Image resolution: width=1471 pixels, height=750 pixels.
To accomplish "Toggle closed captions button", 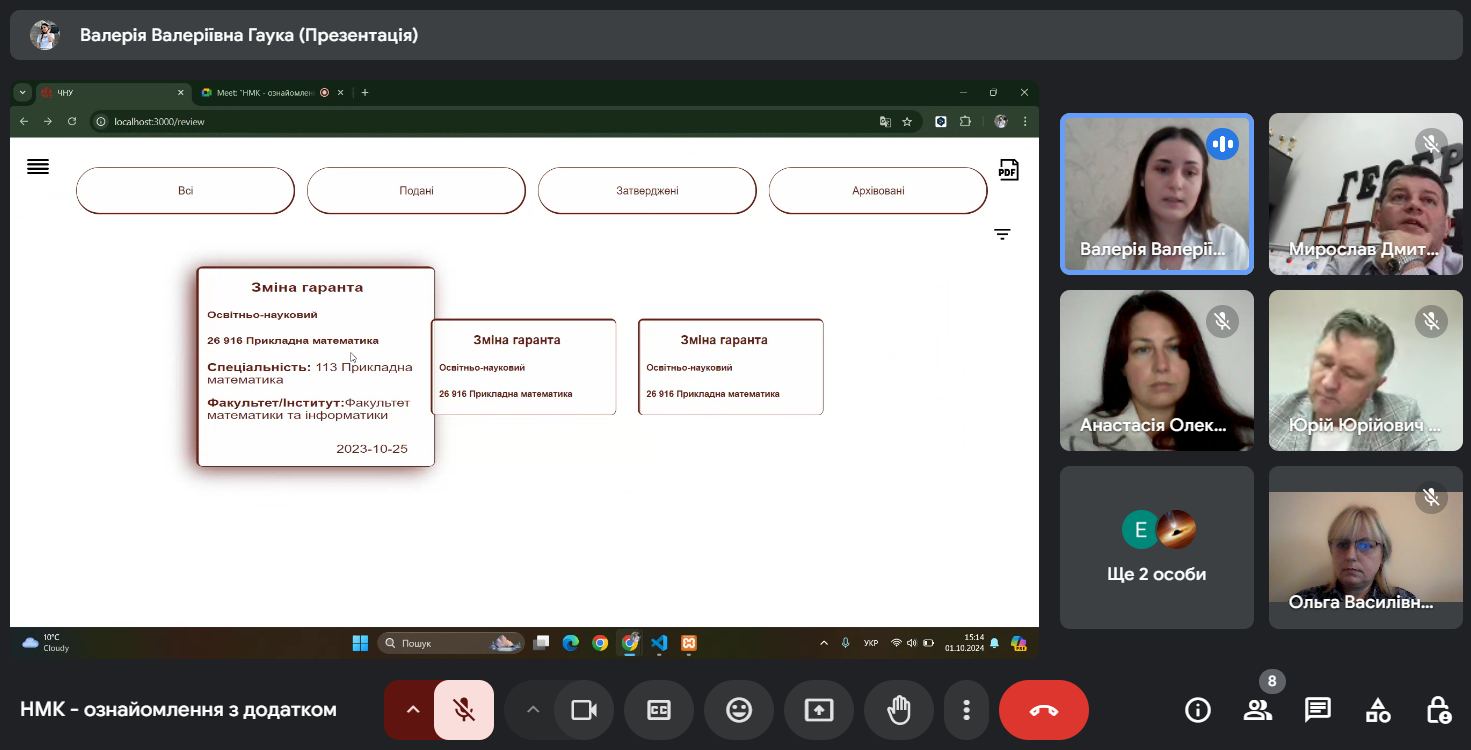I will [659, 710].
